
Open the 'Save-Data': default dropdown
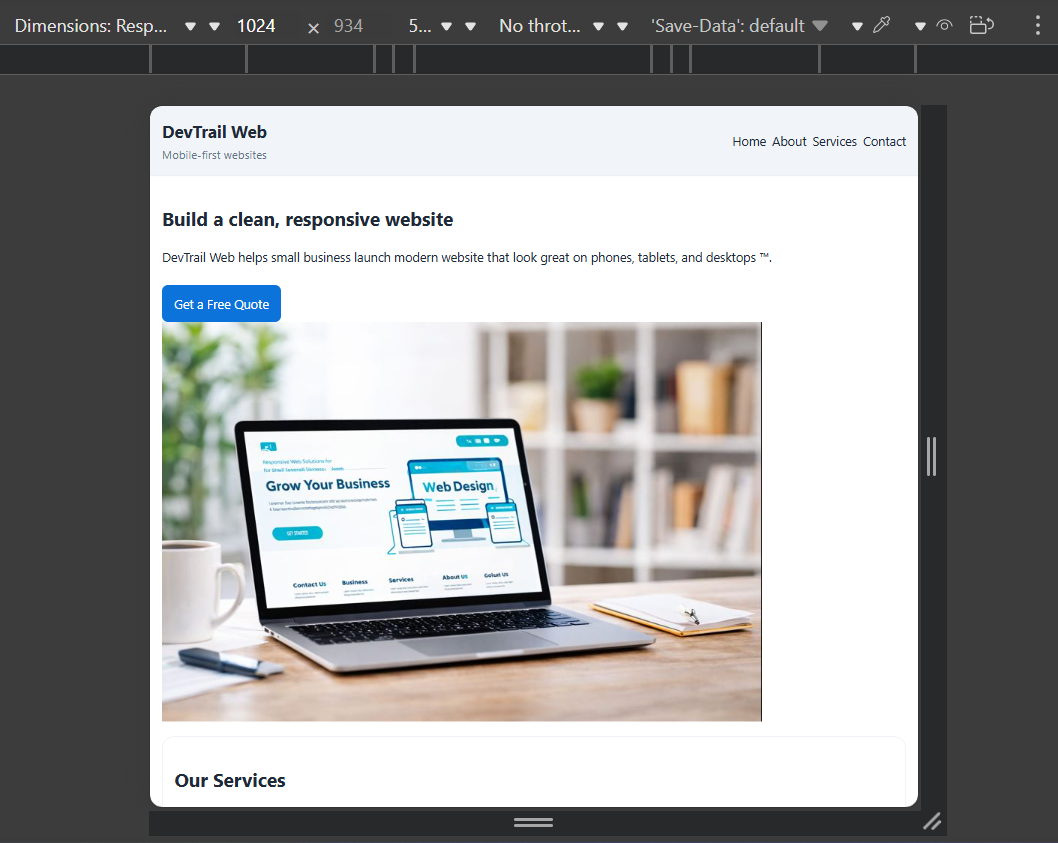pos(739,26)
